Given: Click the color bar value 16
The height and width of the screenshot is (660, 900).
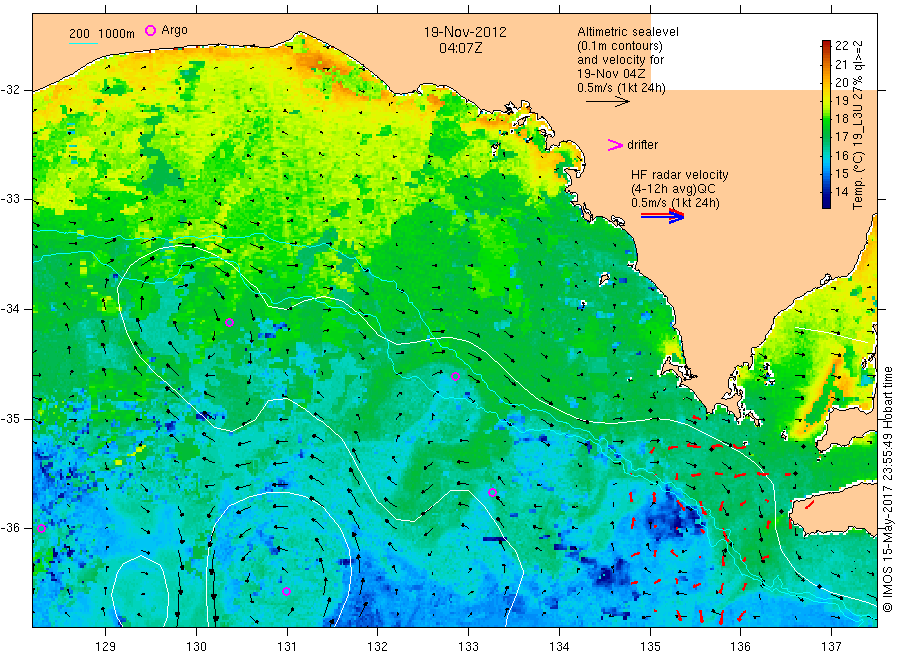Looking at the screenshot, I should point(841,156).
